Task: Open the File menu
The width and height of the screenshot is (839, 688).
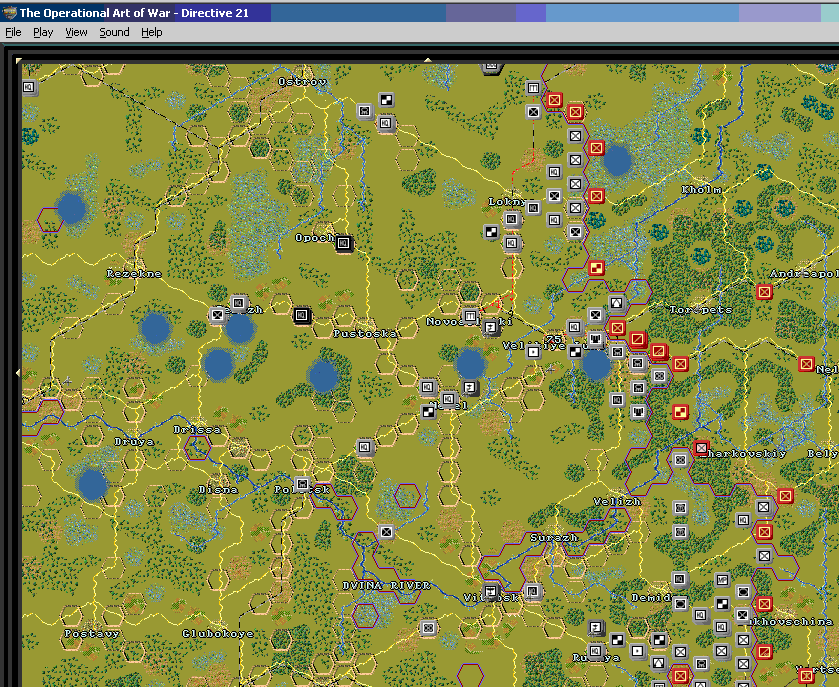Action: 13,32
